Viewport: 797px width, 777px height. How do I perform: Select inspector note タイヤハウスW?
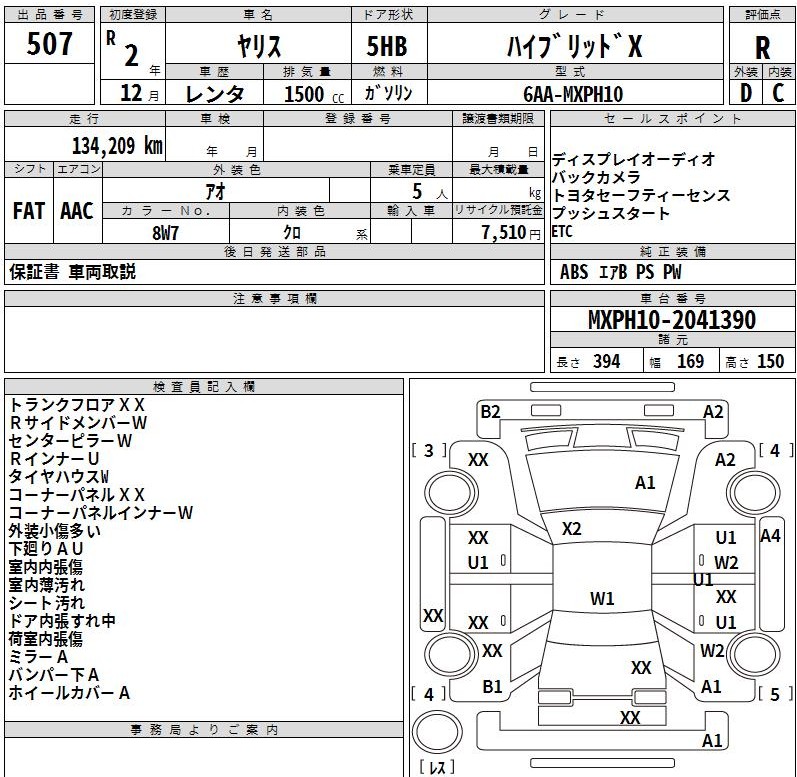tap(58, 477)
